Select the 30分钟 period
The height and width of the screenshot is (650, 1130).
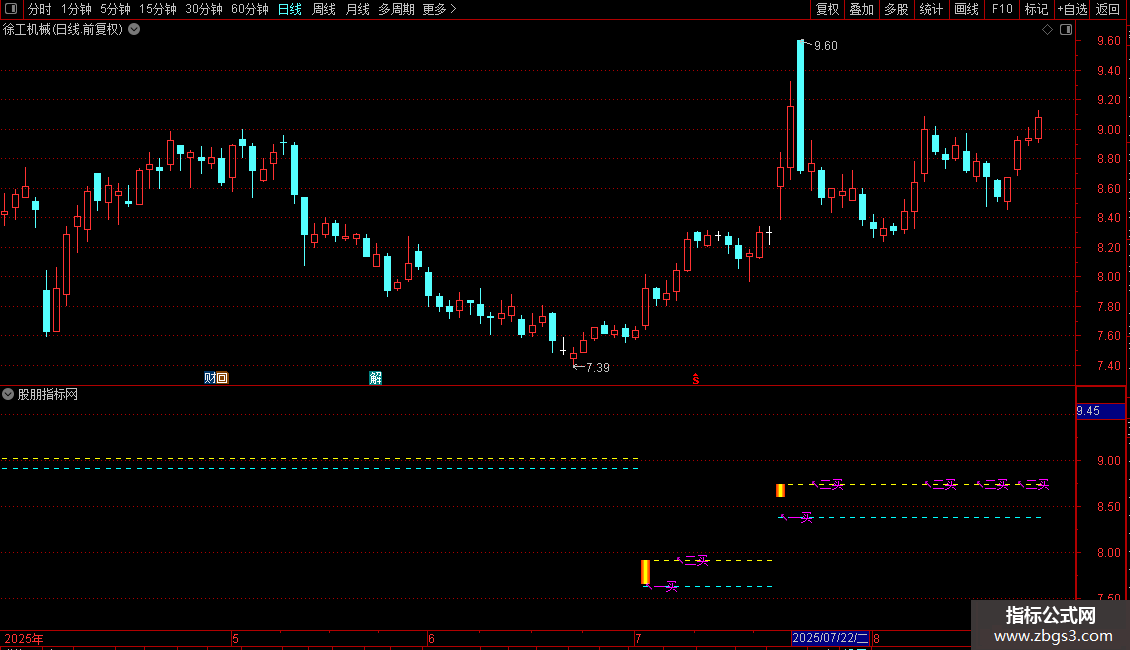pos(204,9)
